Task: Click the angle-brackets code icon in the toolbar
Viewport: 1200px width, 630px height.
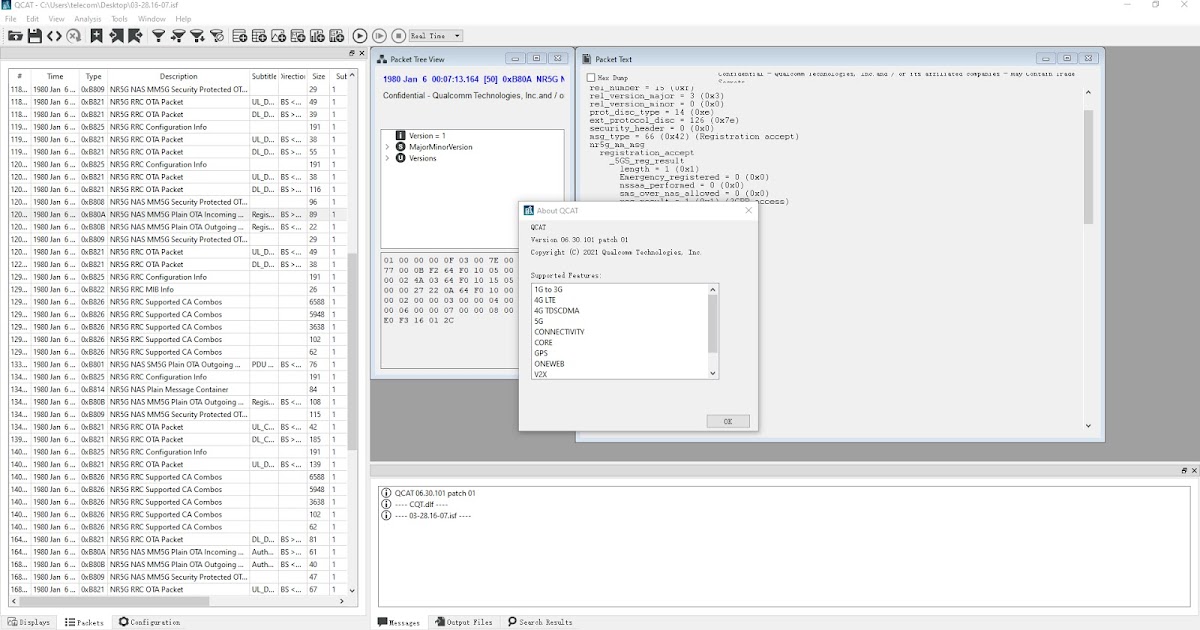Action: click(x=54, y=36)
